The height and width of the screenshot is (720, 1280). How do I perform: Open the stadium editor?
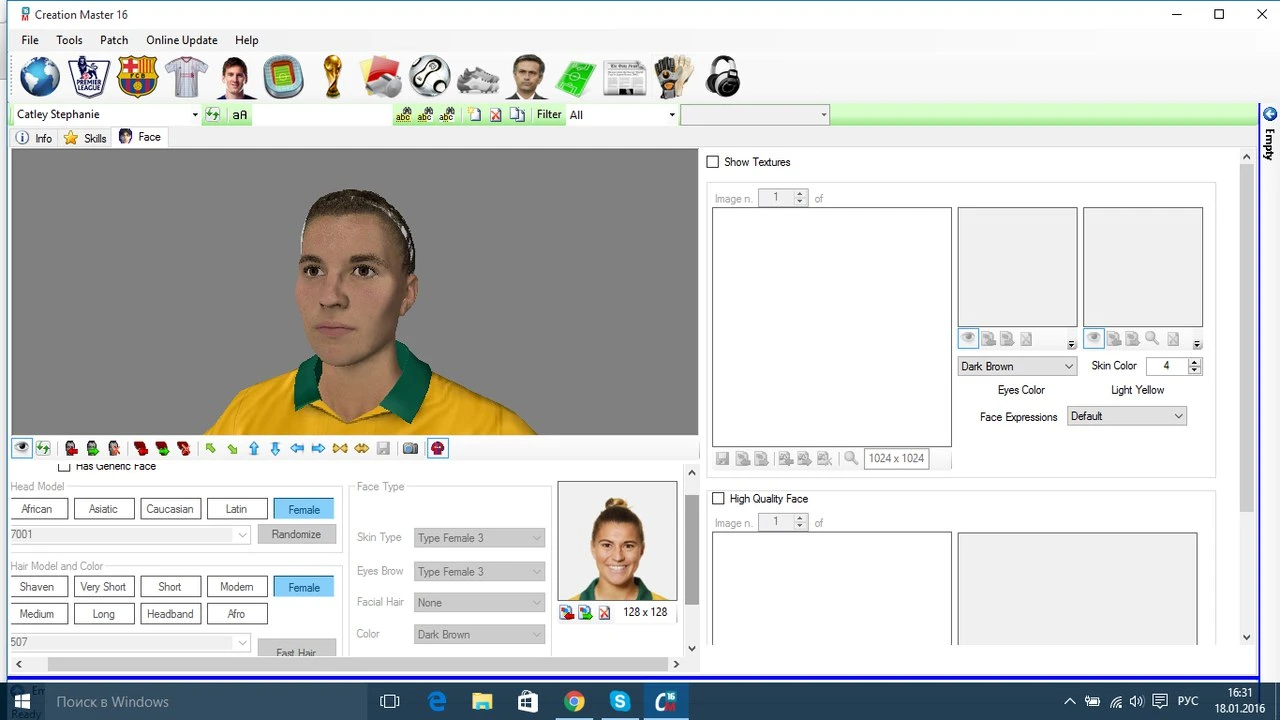coord(283,76)
